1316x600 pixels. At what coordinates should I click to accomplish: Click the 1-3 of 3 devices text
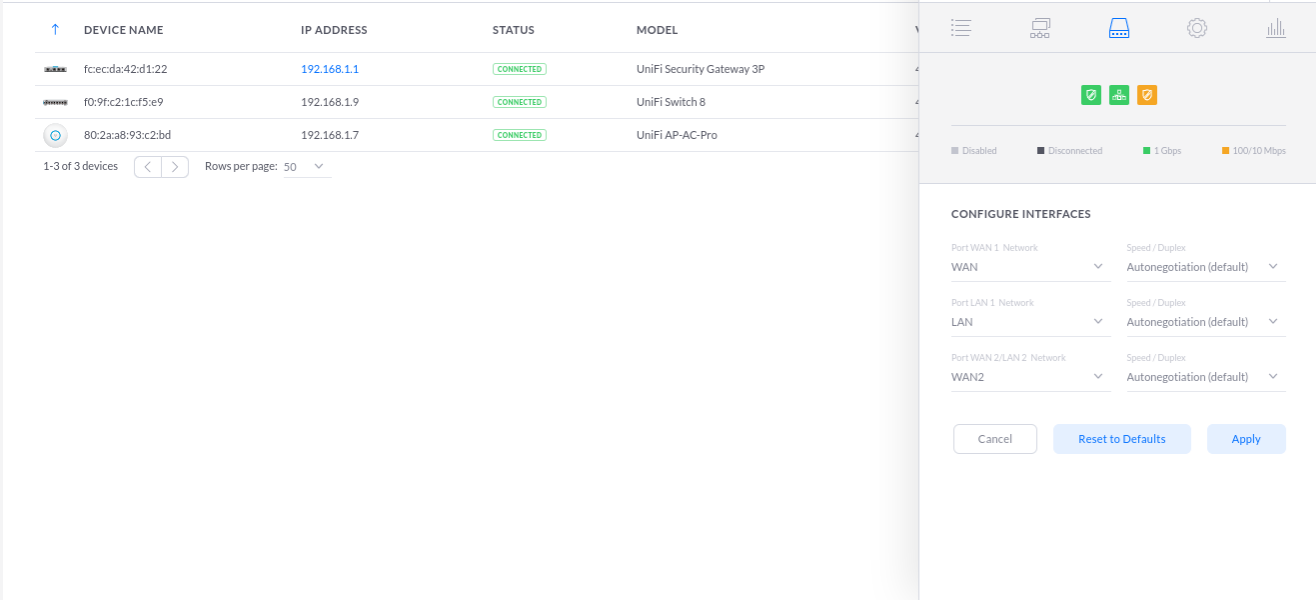80,166
